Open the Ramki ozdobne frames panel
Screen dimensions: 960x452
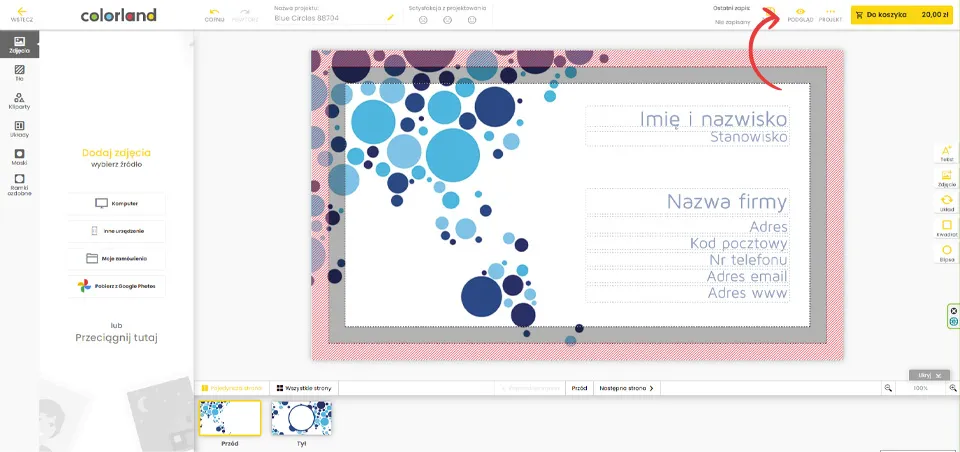click(x=19, y=184)
